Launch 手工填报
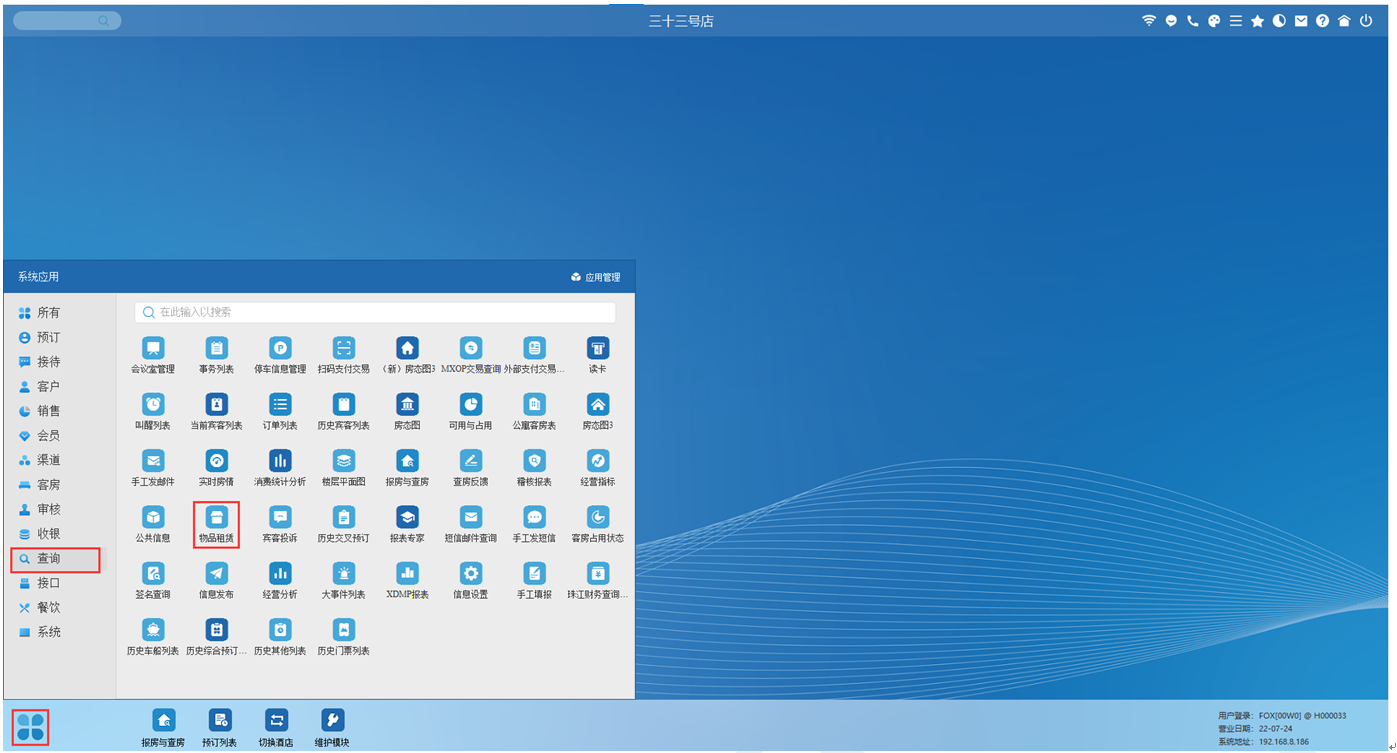The height and width of the screenshot is (753, 1397). [535, 573]
